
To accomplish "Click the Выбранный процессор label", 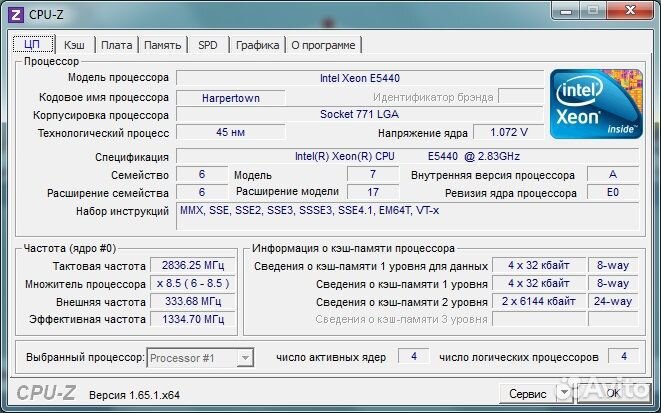I will pyautogui.click(x=85, y=357).
